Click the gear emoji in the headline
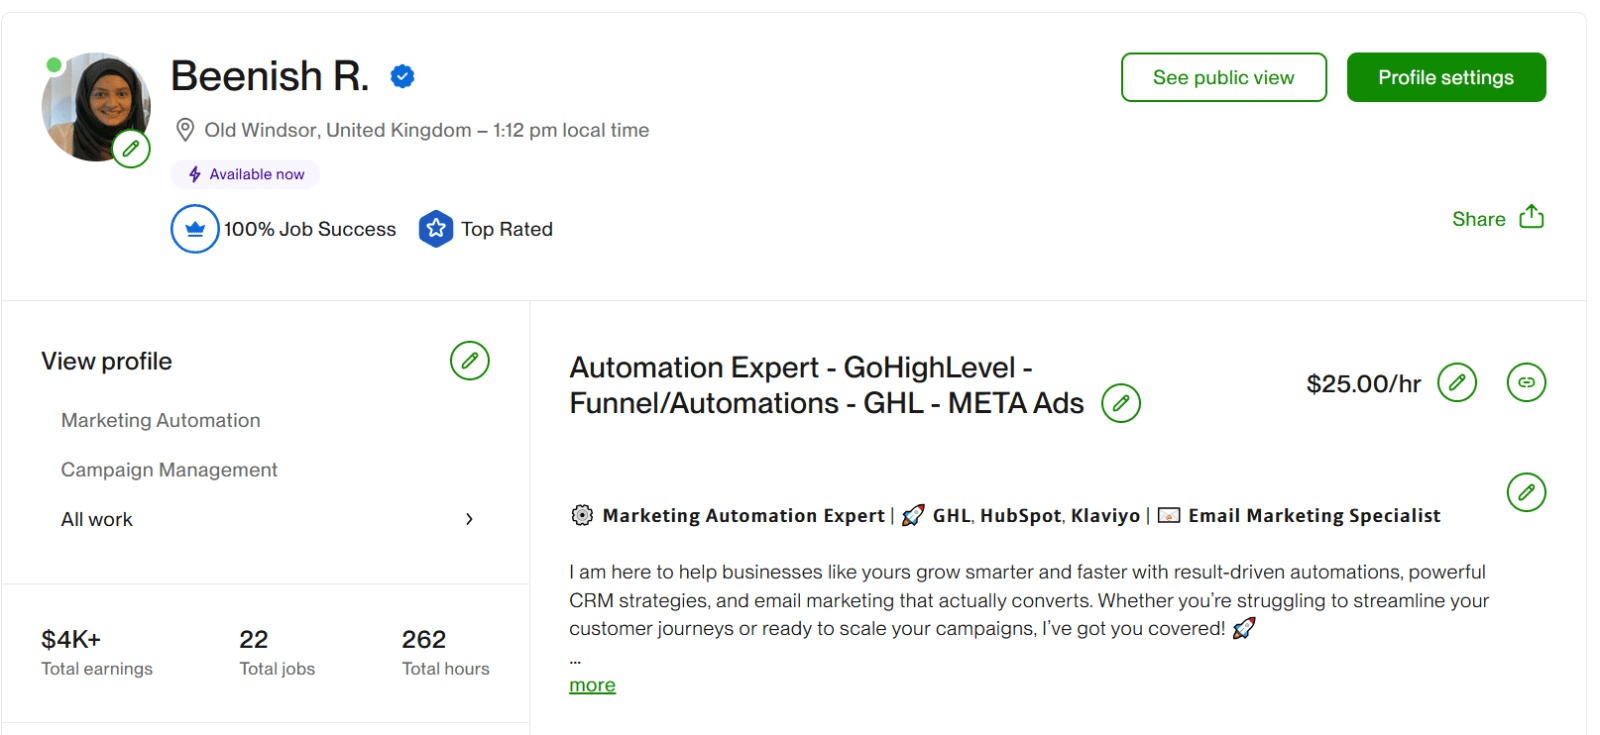Screen dimensions: 1600x735 pyautogui.click(x=582, y=515)
